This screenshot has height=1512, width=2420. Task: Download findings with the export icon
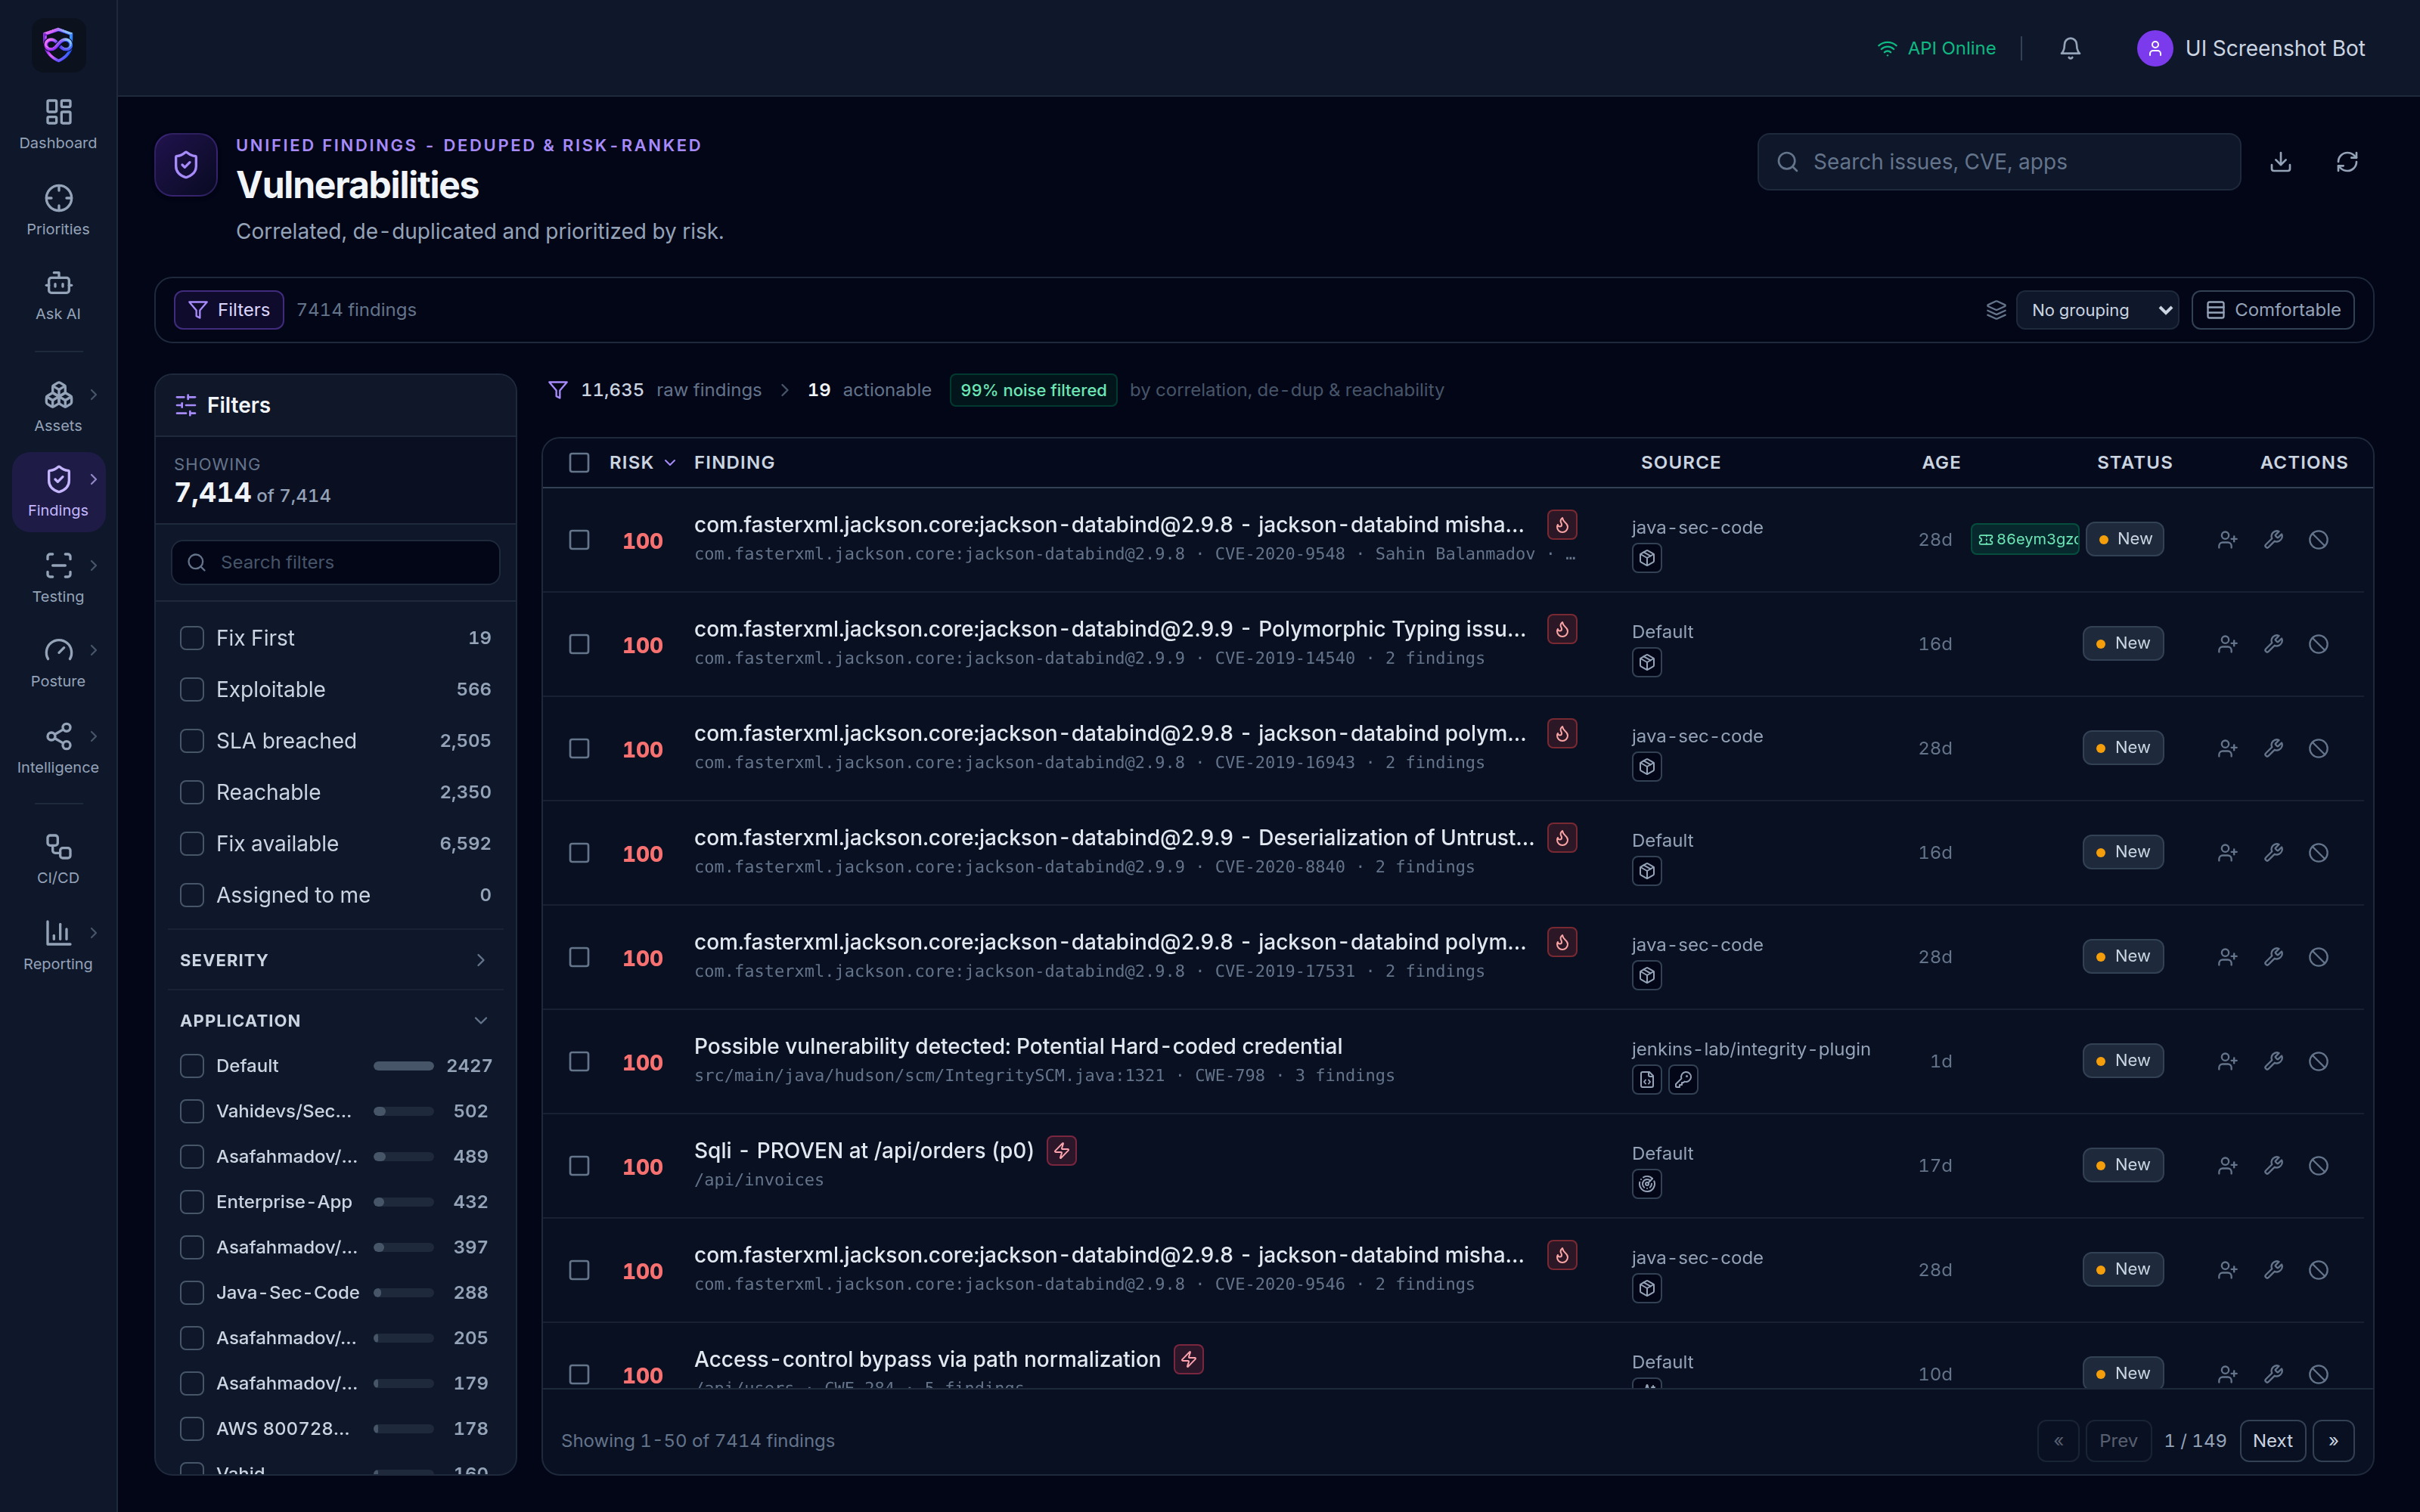(x=2280, y=162)
